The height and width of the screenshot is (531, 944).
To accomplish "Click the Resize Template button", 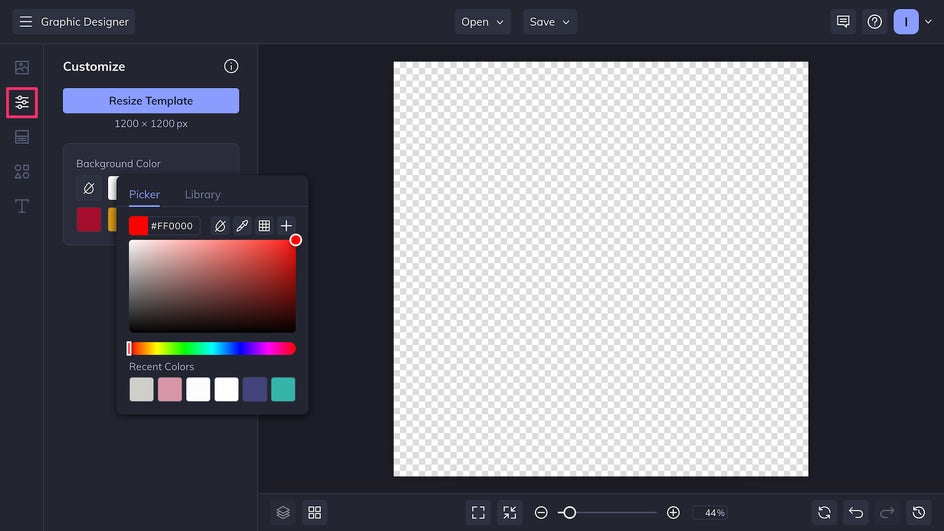I will pyautogui.click(x=151, y=101).
